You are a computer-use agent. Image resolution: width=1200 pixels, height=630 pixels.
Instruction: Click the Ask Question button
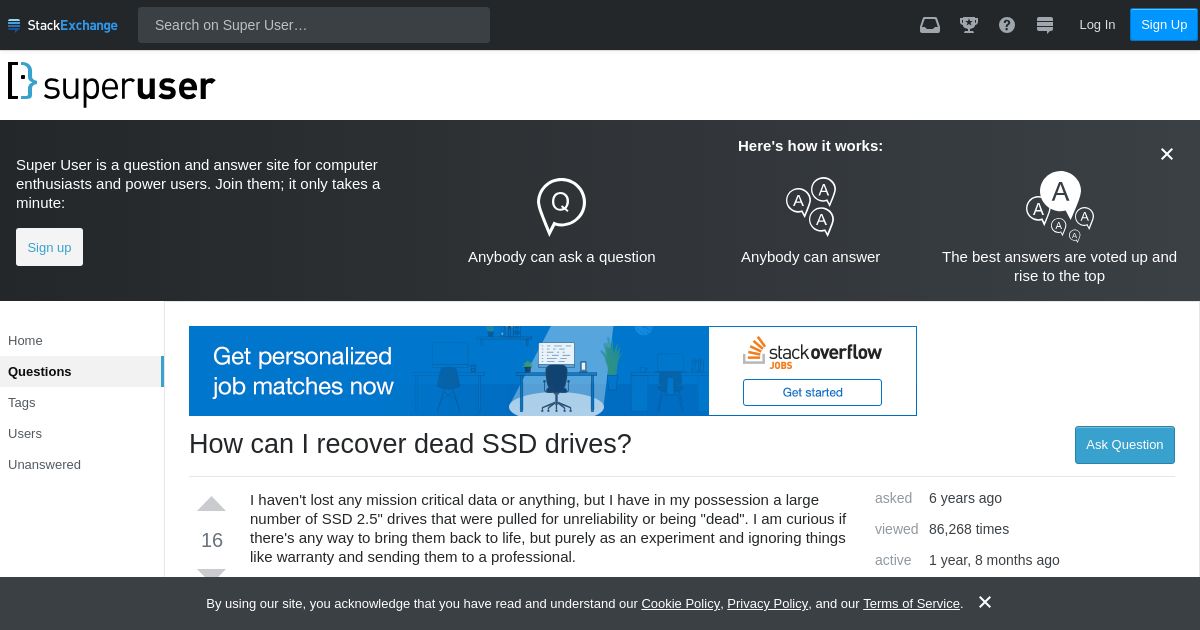(1125, 445)
